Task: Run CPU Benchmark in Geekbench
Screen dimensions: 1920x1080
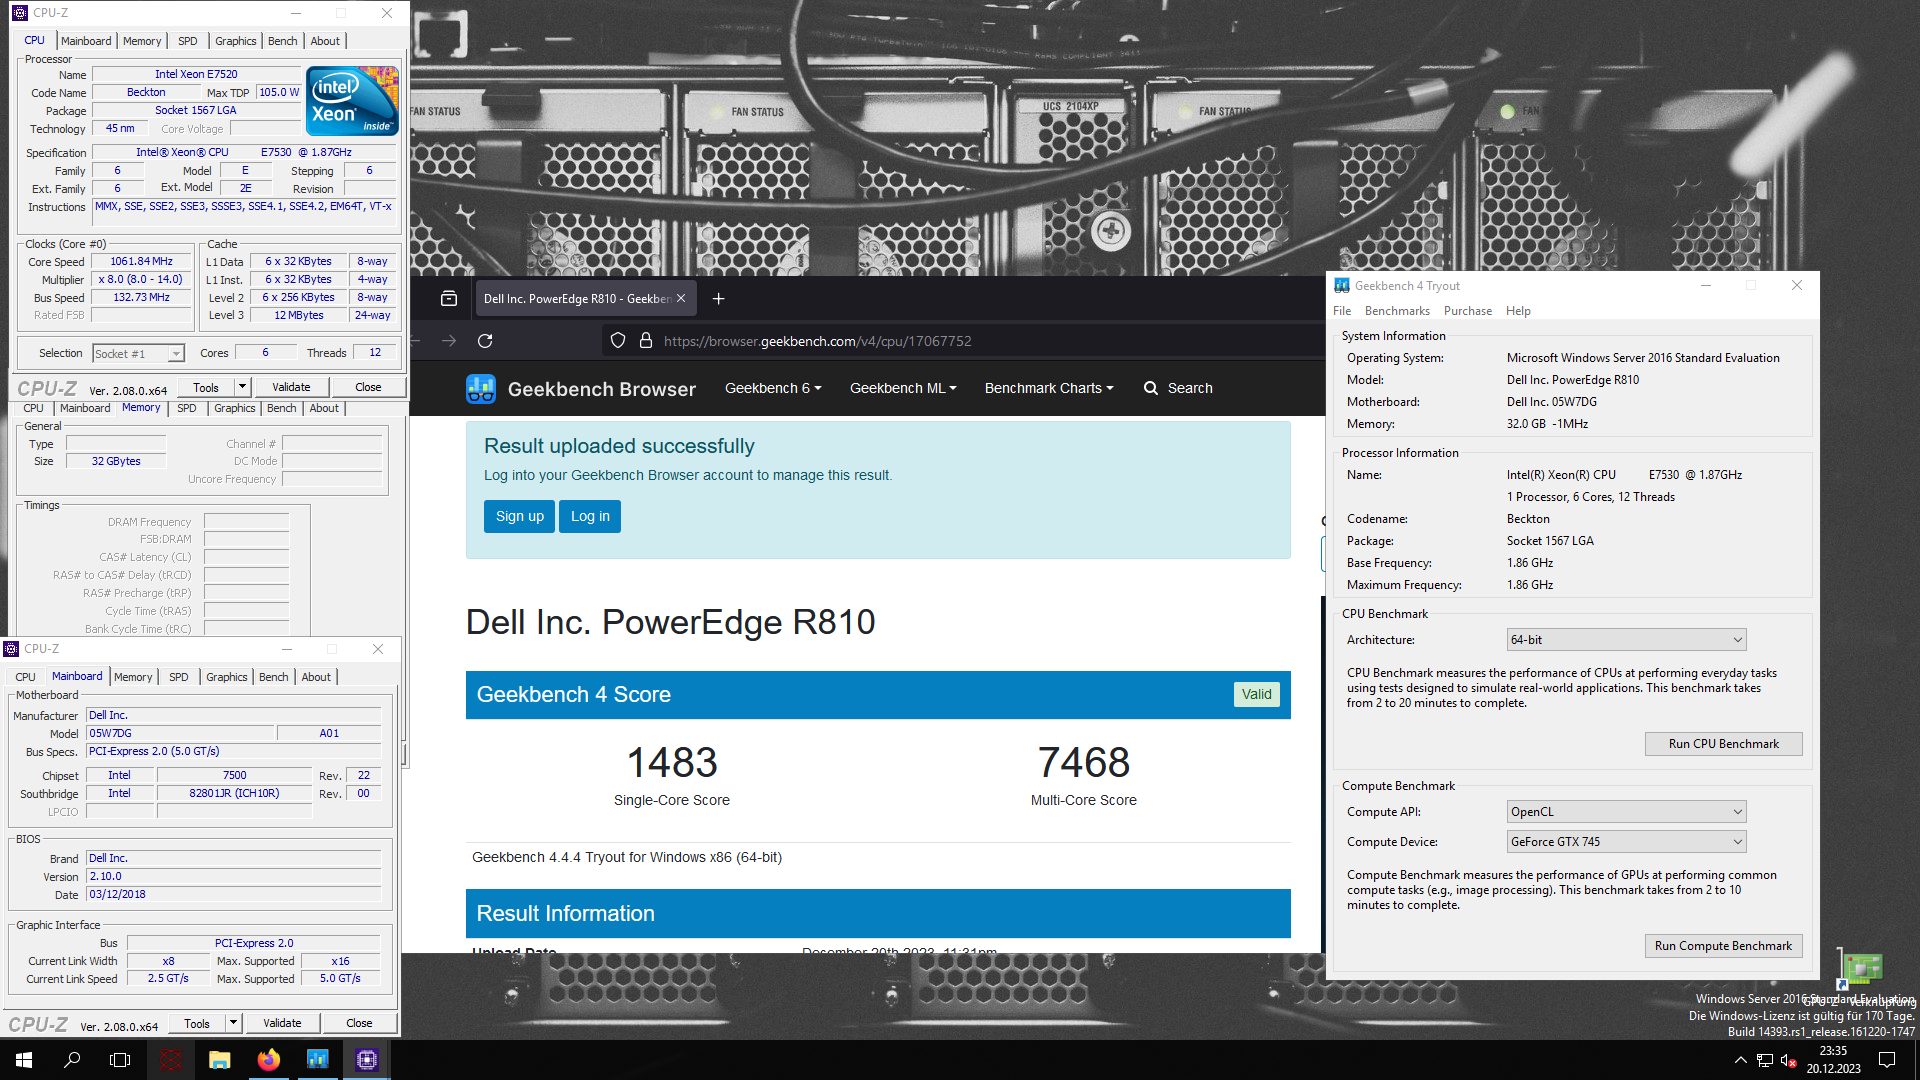Action: click(x=1724, y=744)
